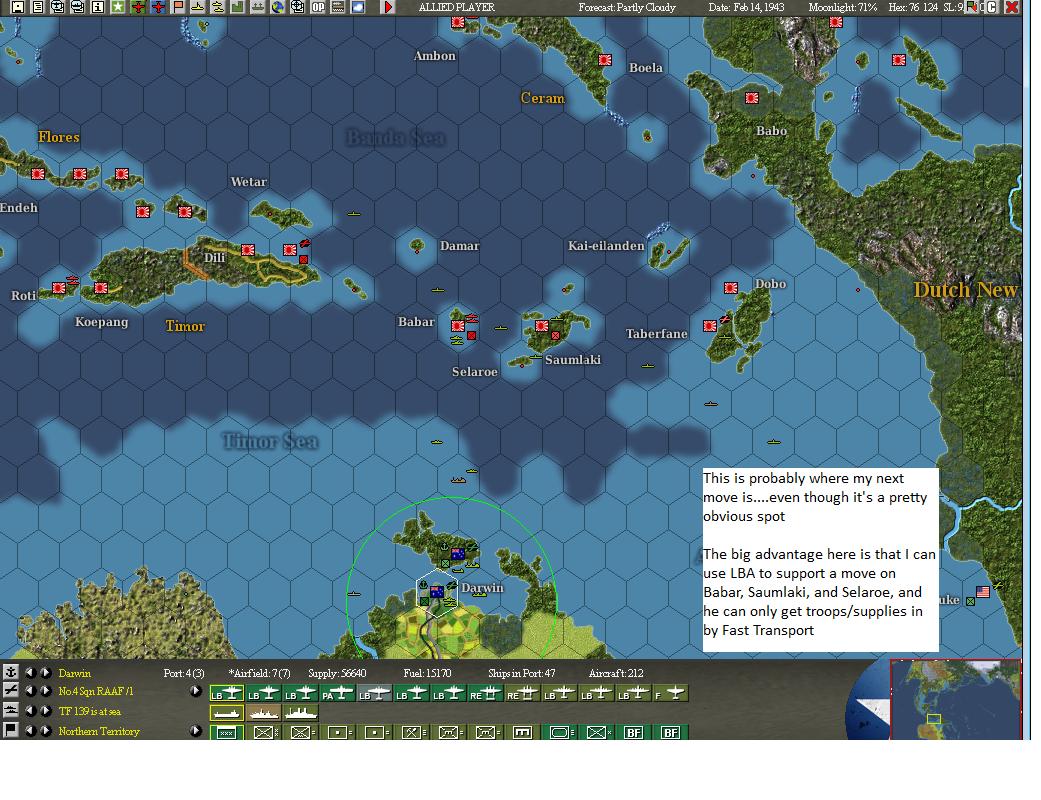Viewport: 1041px width, 800px height.
Task: Open the OP toolbar button
Action: 318,7
